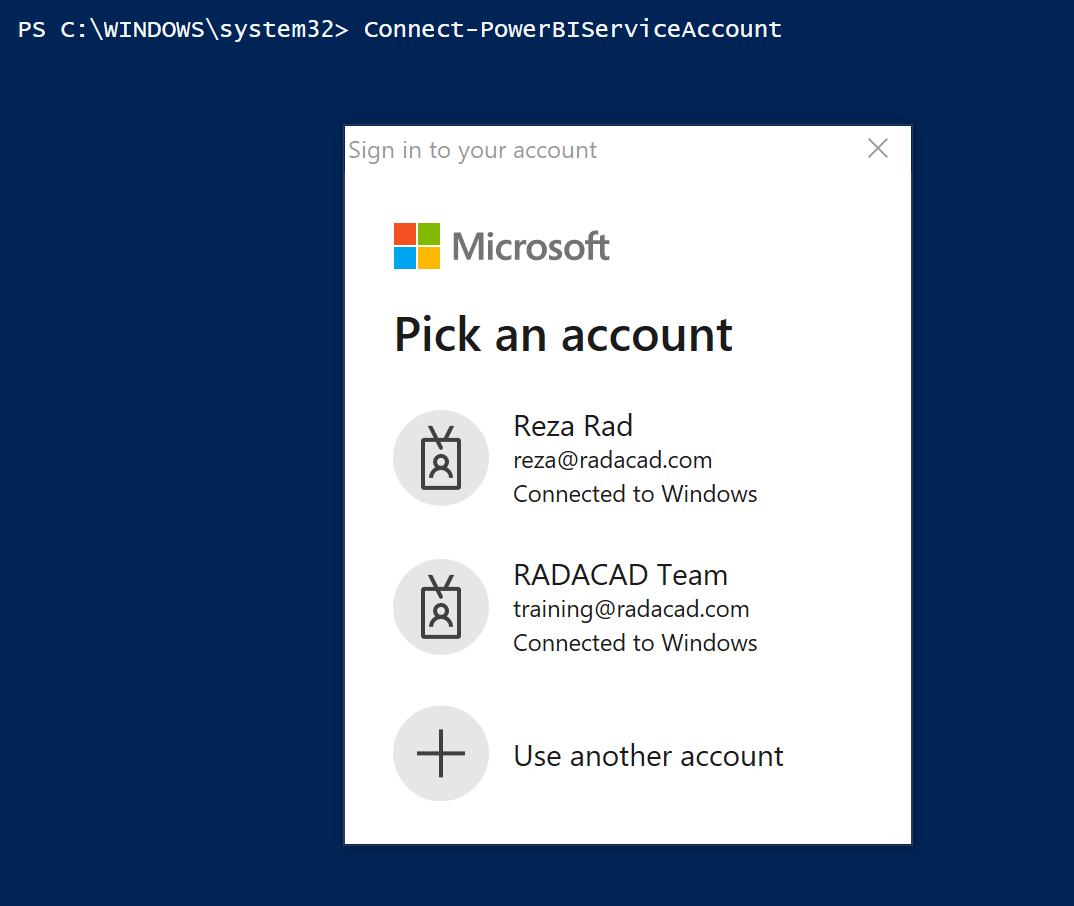Choose the RADACAD Team account name

pos(620,575)
